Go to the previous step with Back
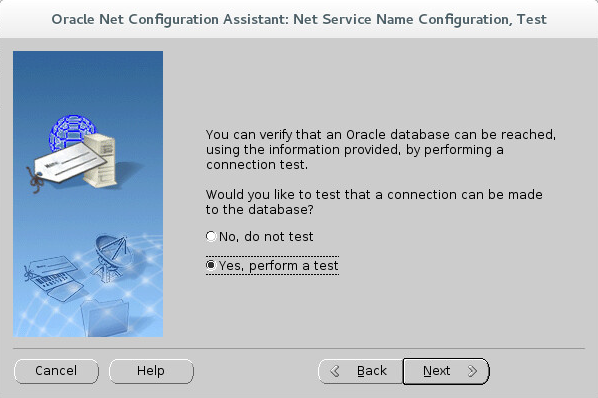The height and width of the screenshot is (398, 598). click(x=360, y=371)
